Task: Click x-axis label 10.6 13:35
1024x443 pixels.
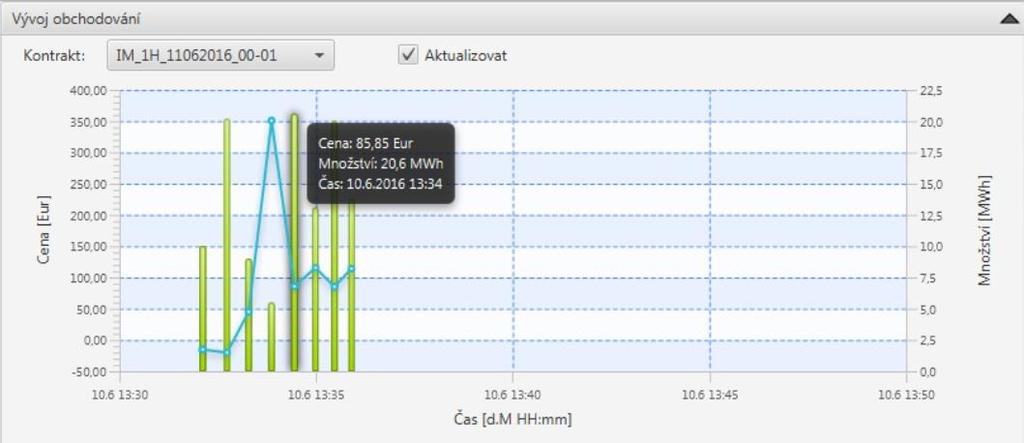Action: point(316,395)
